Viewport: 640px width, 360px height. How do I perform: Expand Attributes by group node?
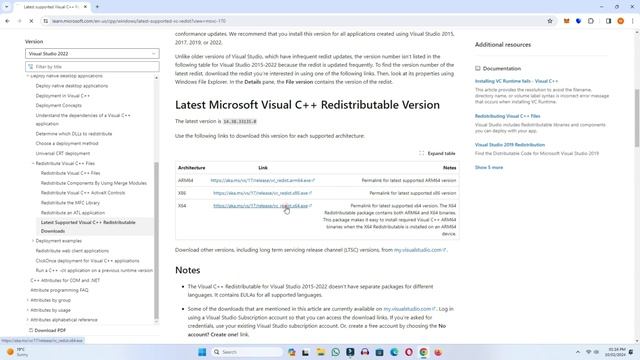(28, 300)
